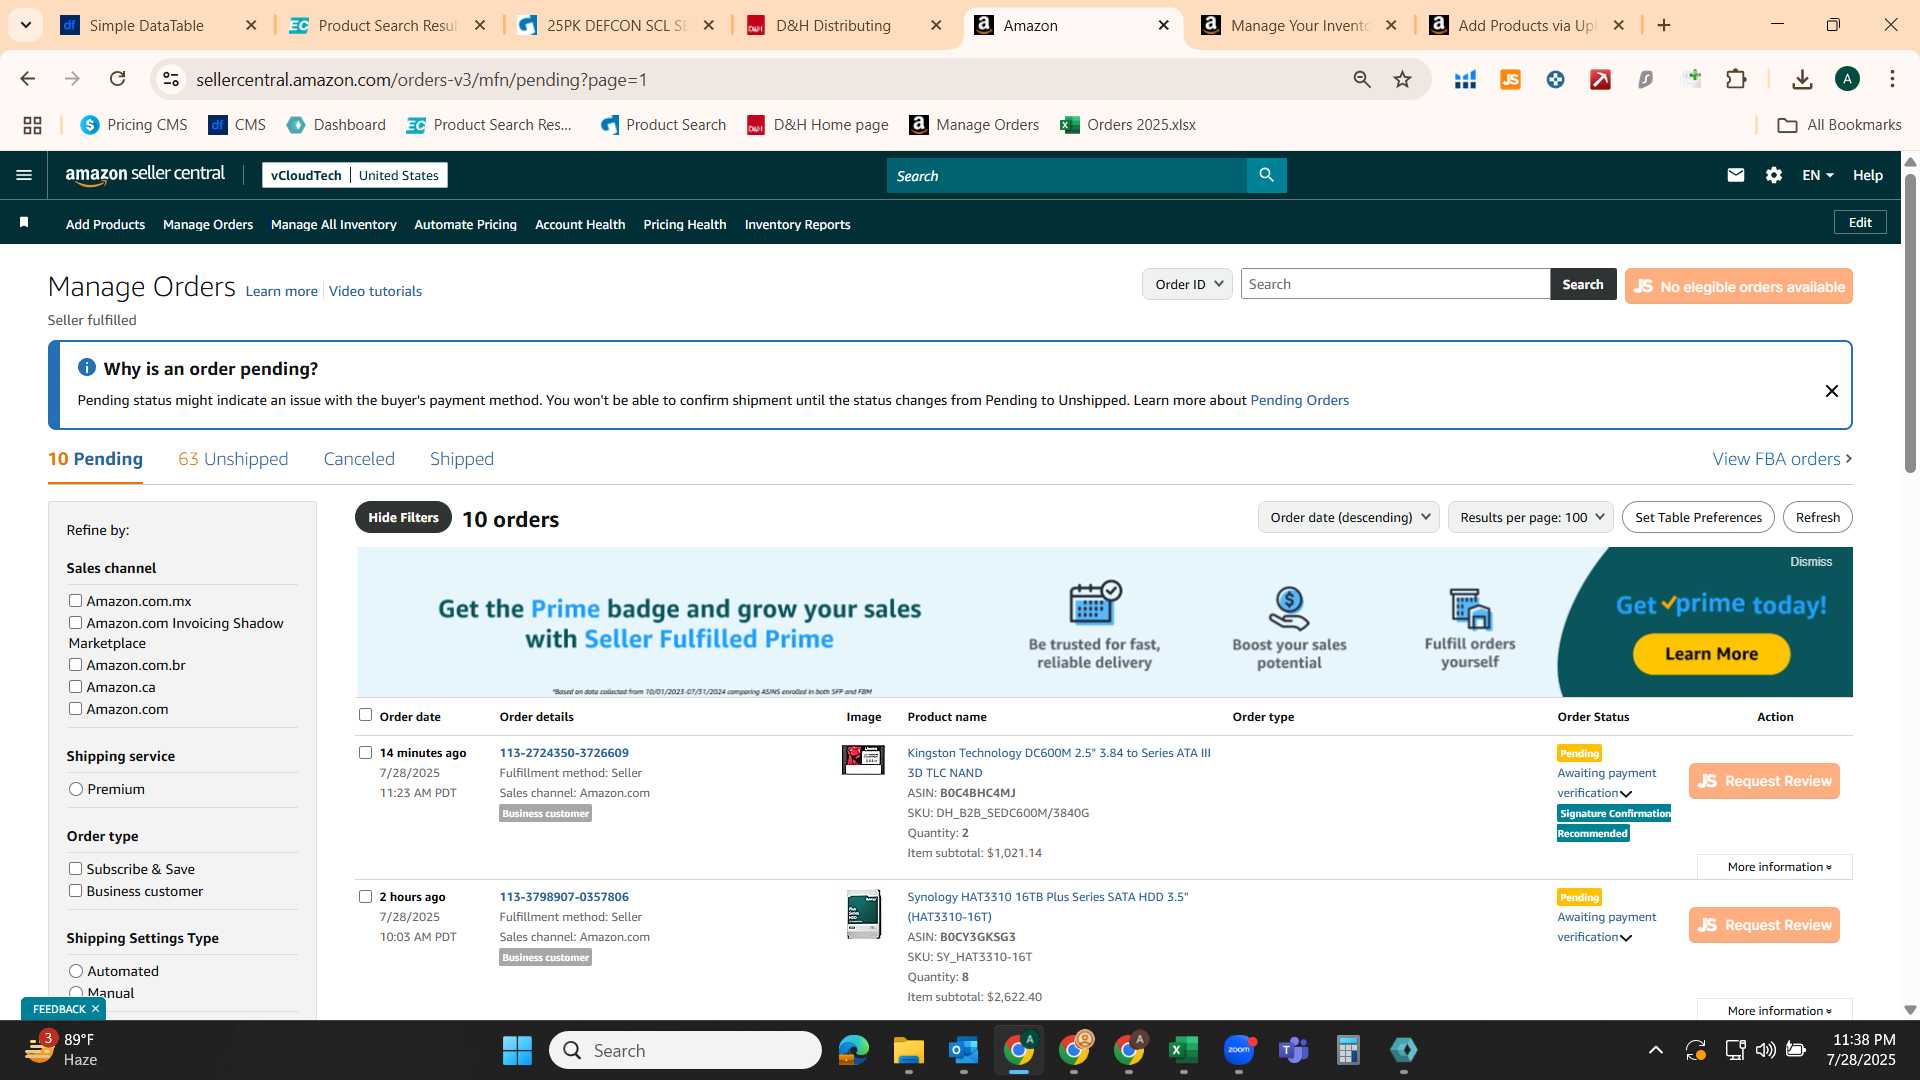Open the Kingston DC600M product thumbnail

862,760
